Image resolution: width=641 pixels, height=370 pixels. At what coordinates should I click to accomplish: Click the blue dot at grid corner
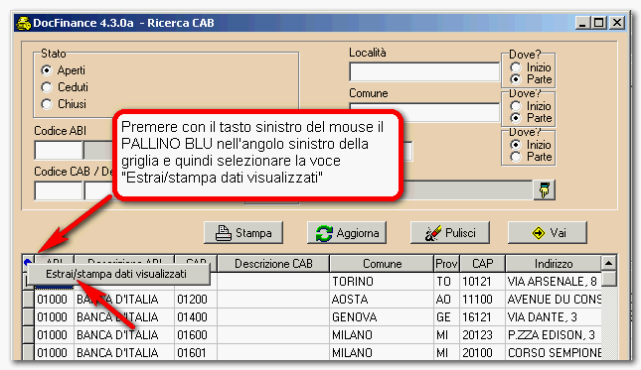27,262
